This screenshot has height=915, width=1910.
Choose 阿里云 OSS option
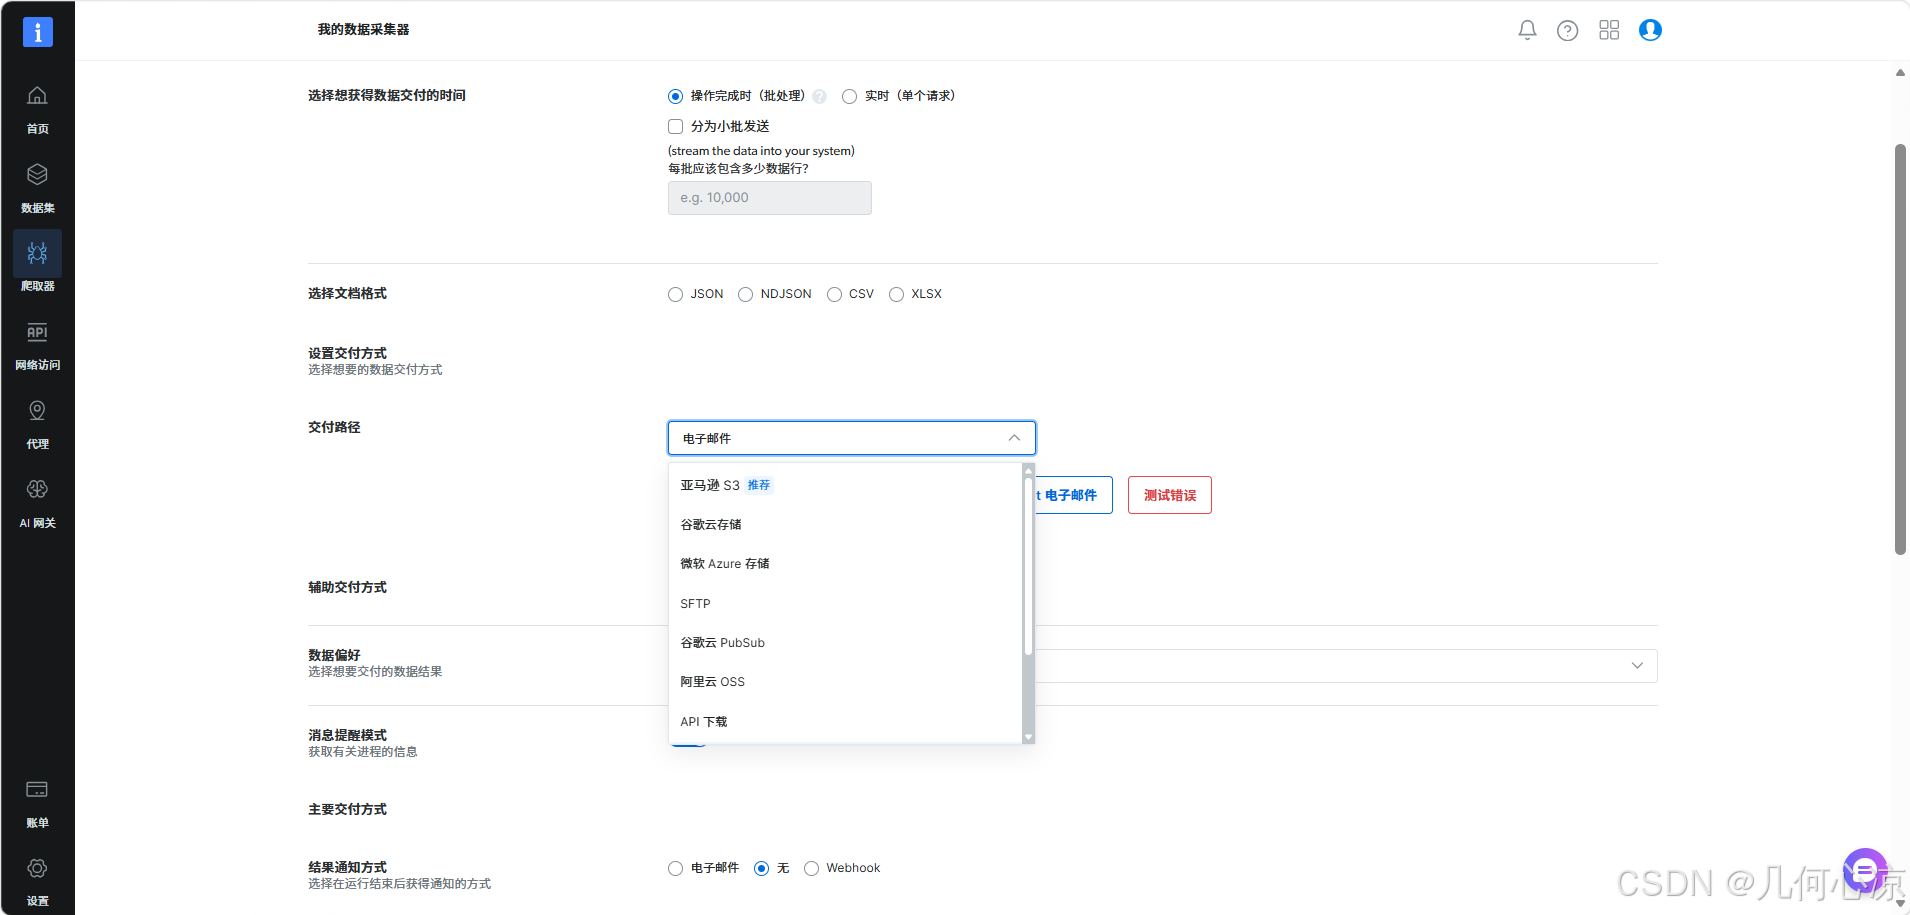click(x=845, y=682)
